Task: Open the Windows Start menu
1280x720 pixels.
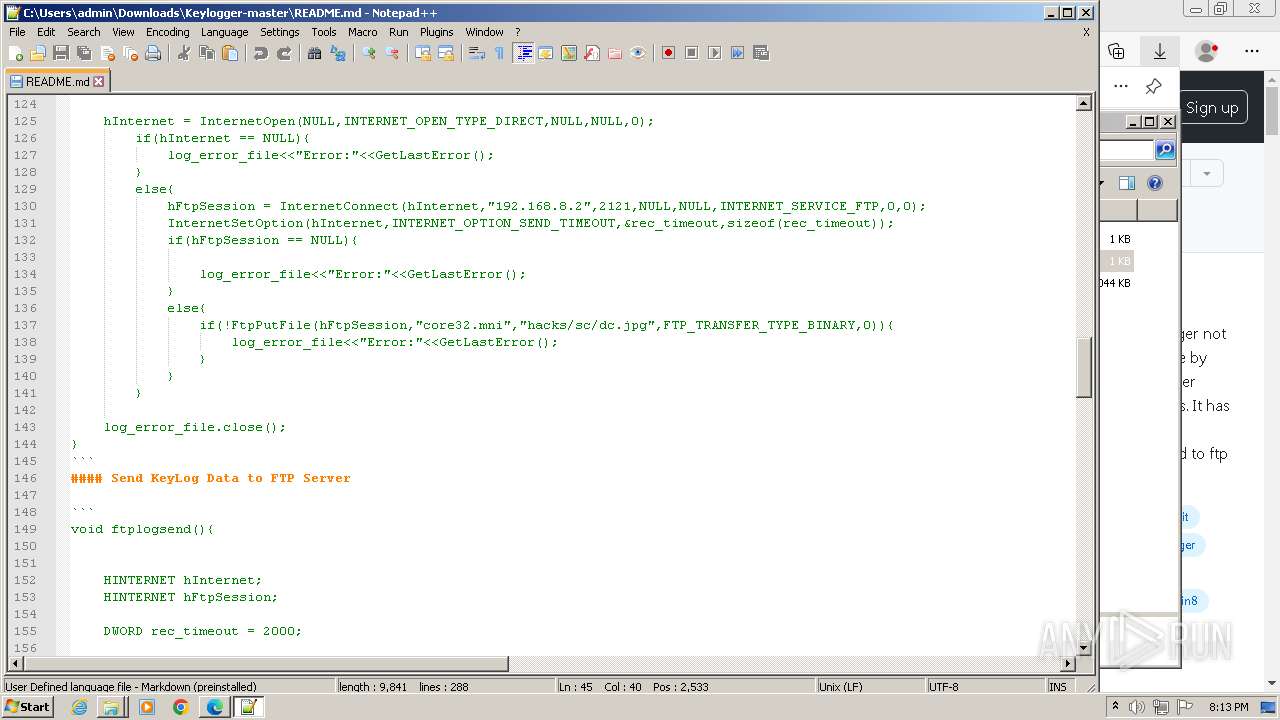Action: pos(27,707)
